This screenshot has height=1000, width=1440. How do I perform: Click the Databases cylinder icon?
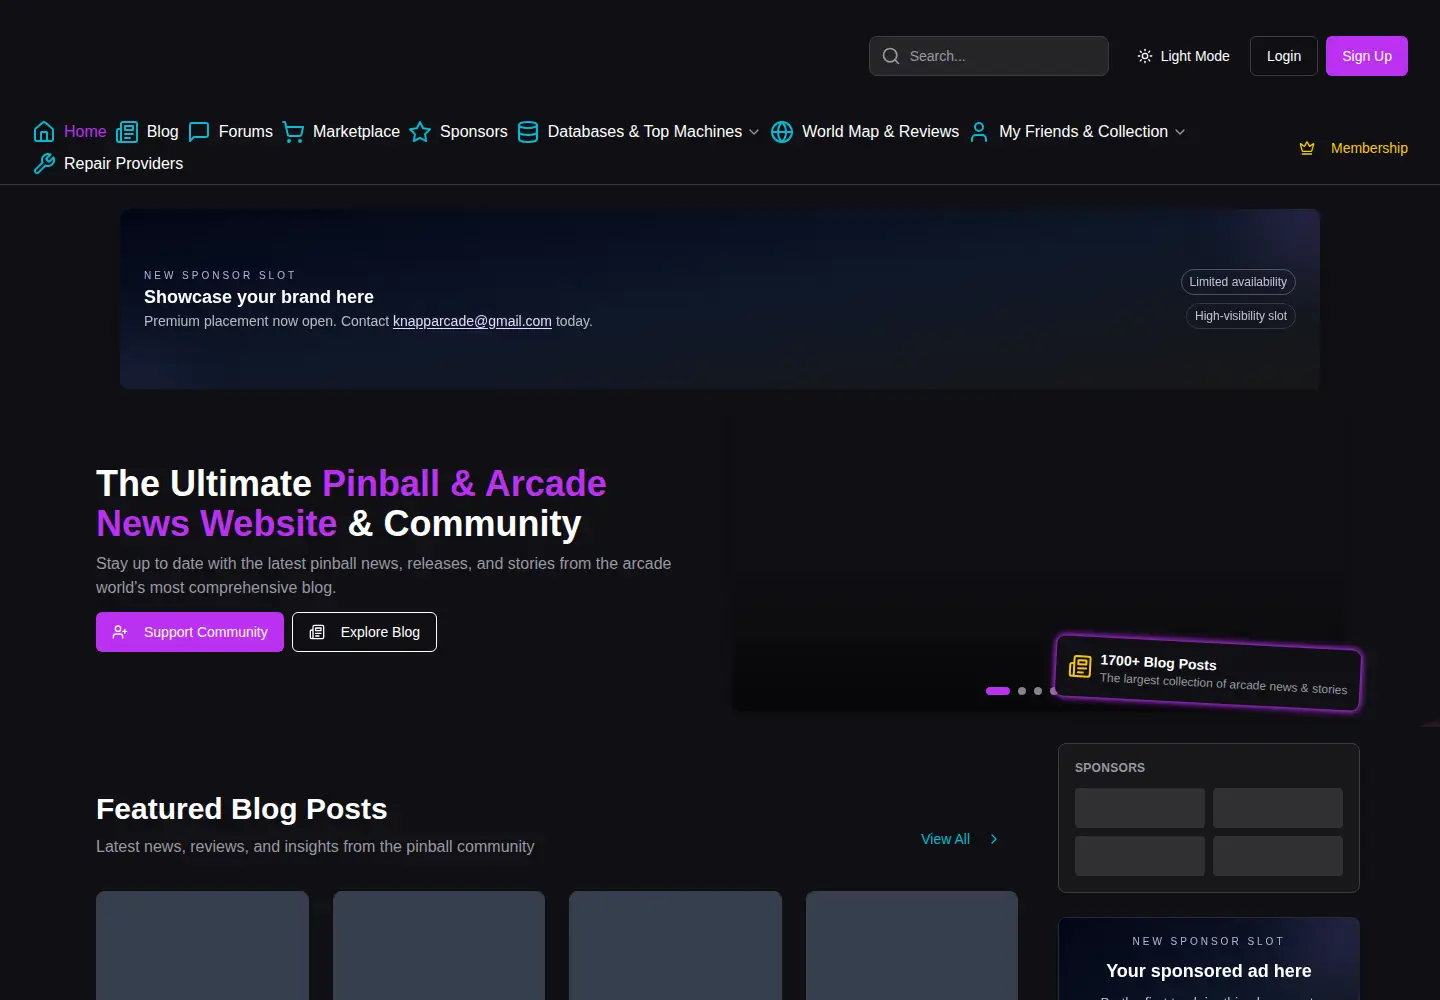click(x=528, y=132)
